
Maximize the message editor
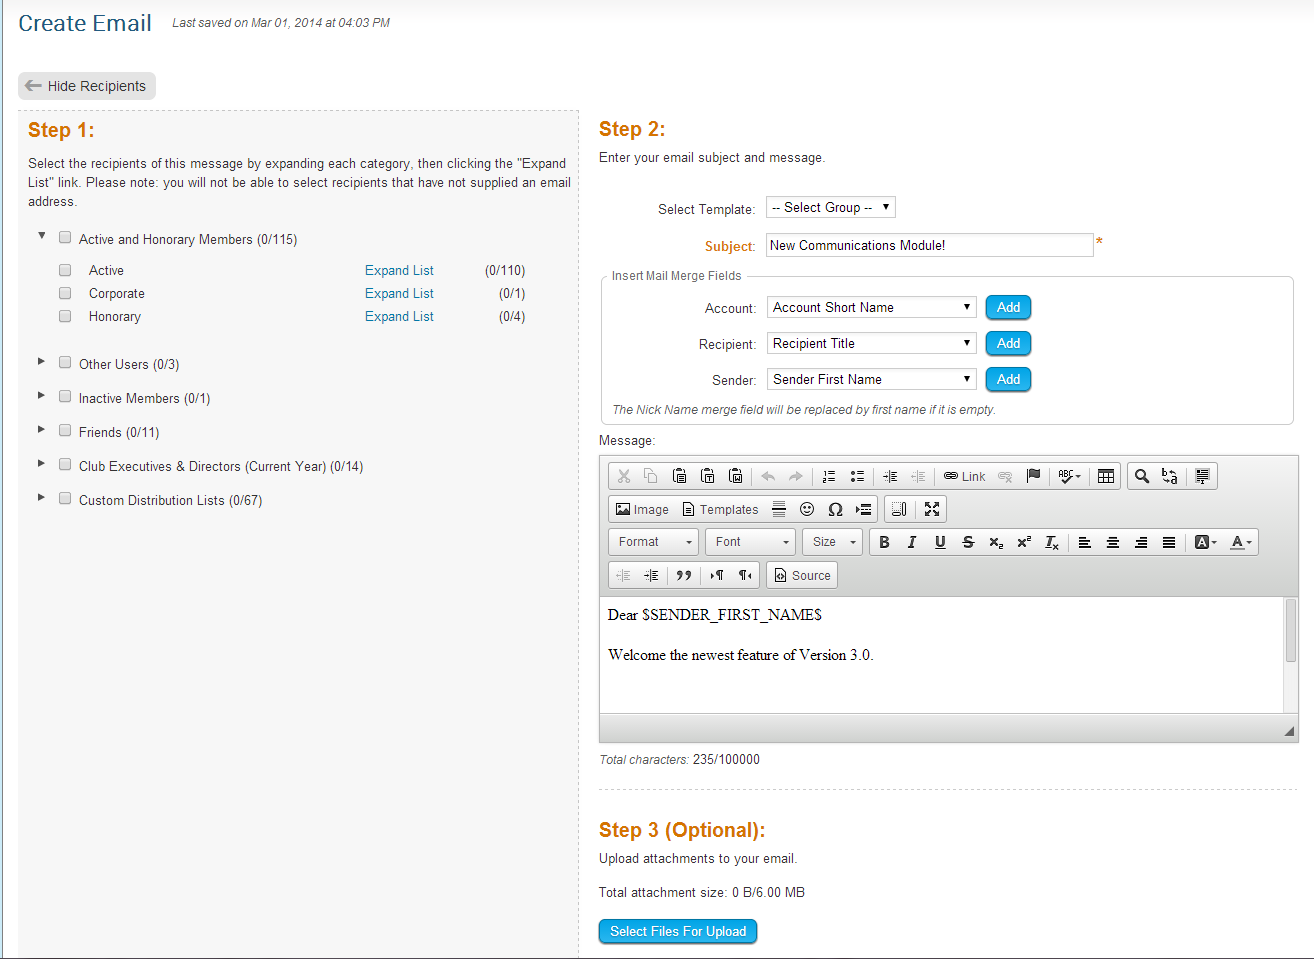pyautogui.click(x=932, y=509)
